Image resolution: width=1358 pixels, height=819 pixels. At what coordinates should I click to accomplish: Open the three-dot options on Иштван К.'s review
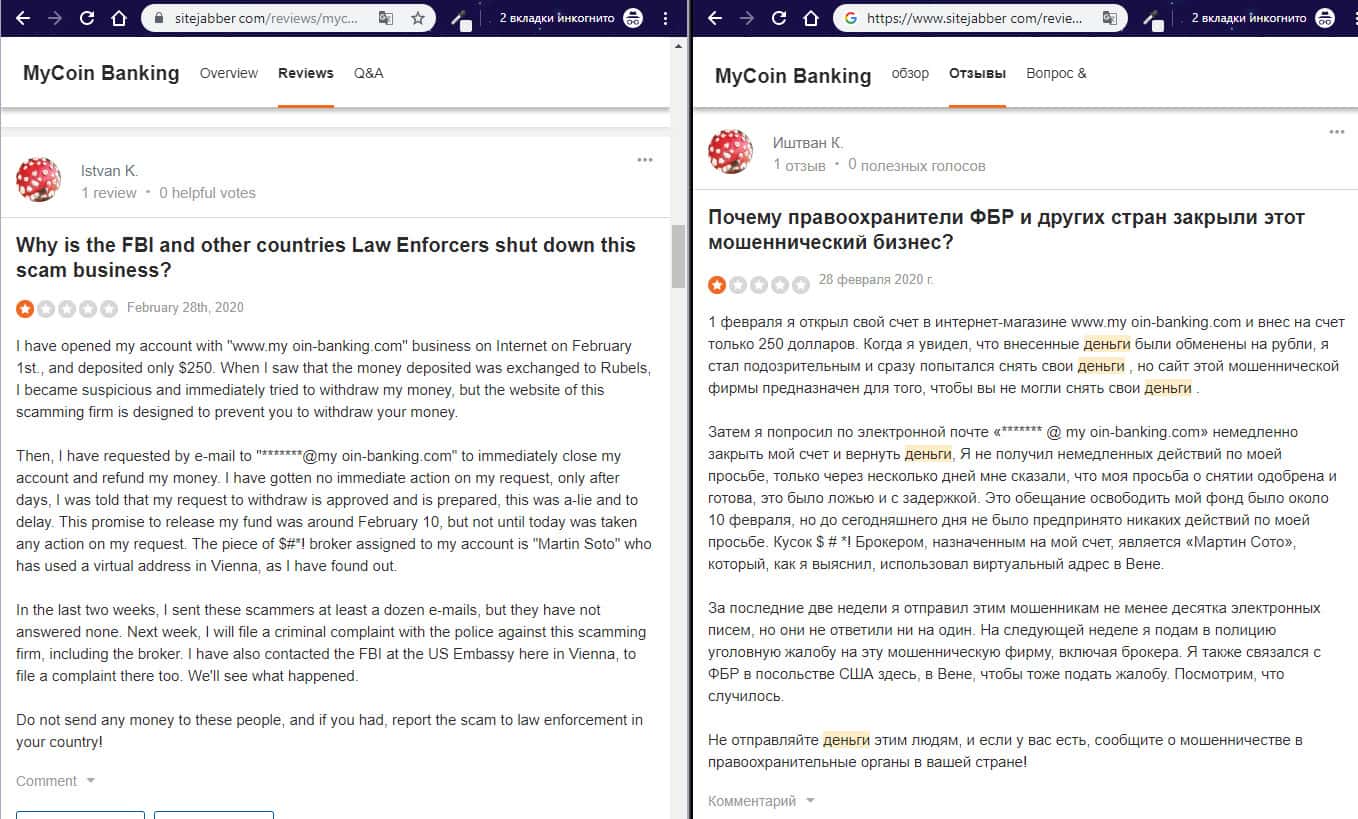point(1337,132)
